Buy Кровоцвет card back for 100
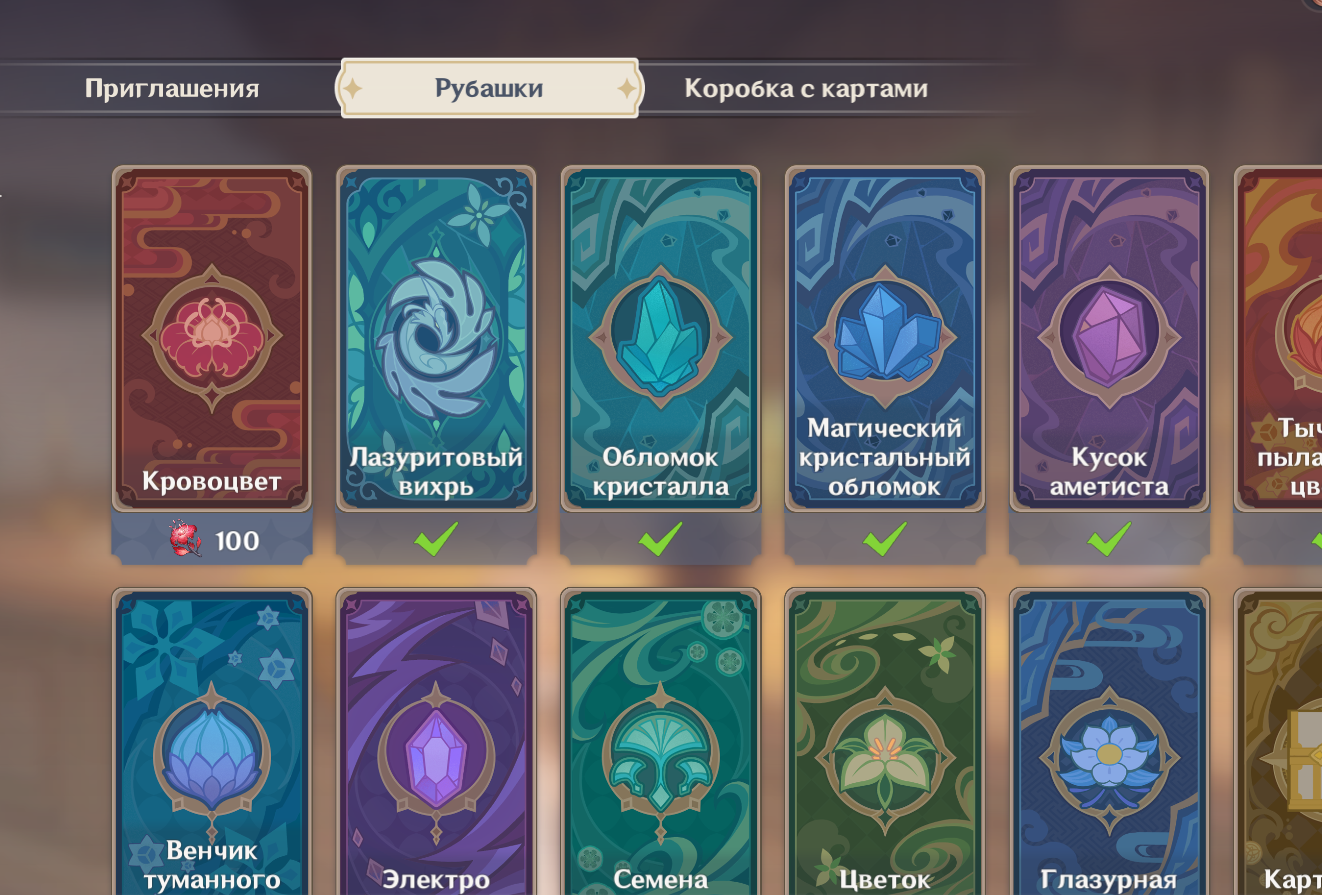Image resolution: width=1322 pixels, height=895 pixels. (x=212, y=541)
